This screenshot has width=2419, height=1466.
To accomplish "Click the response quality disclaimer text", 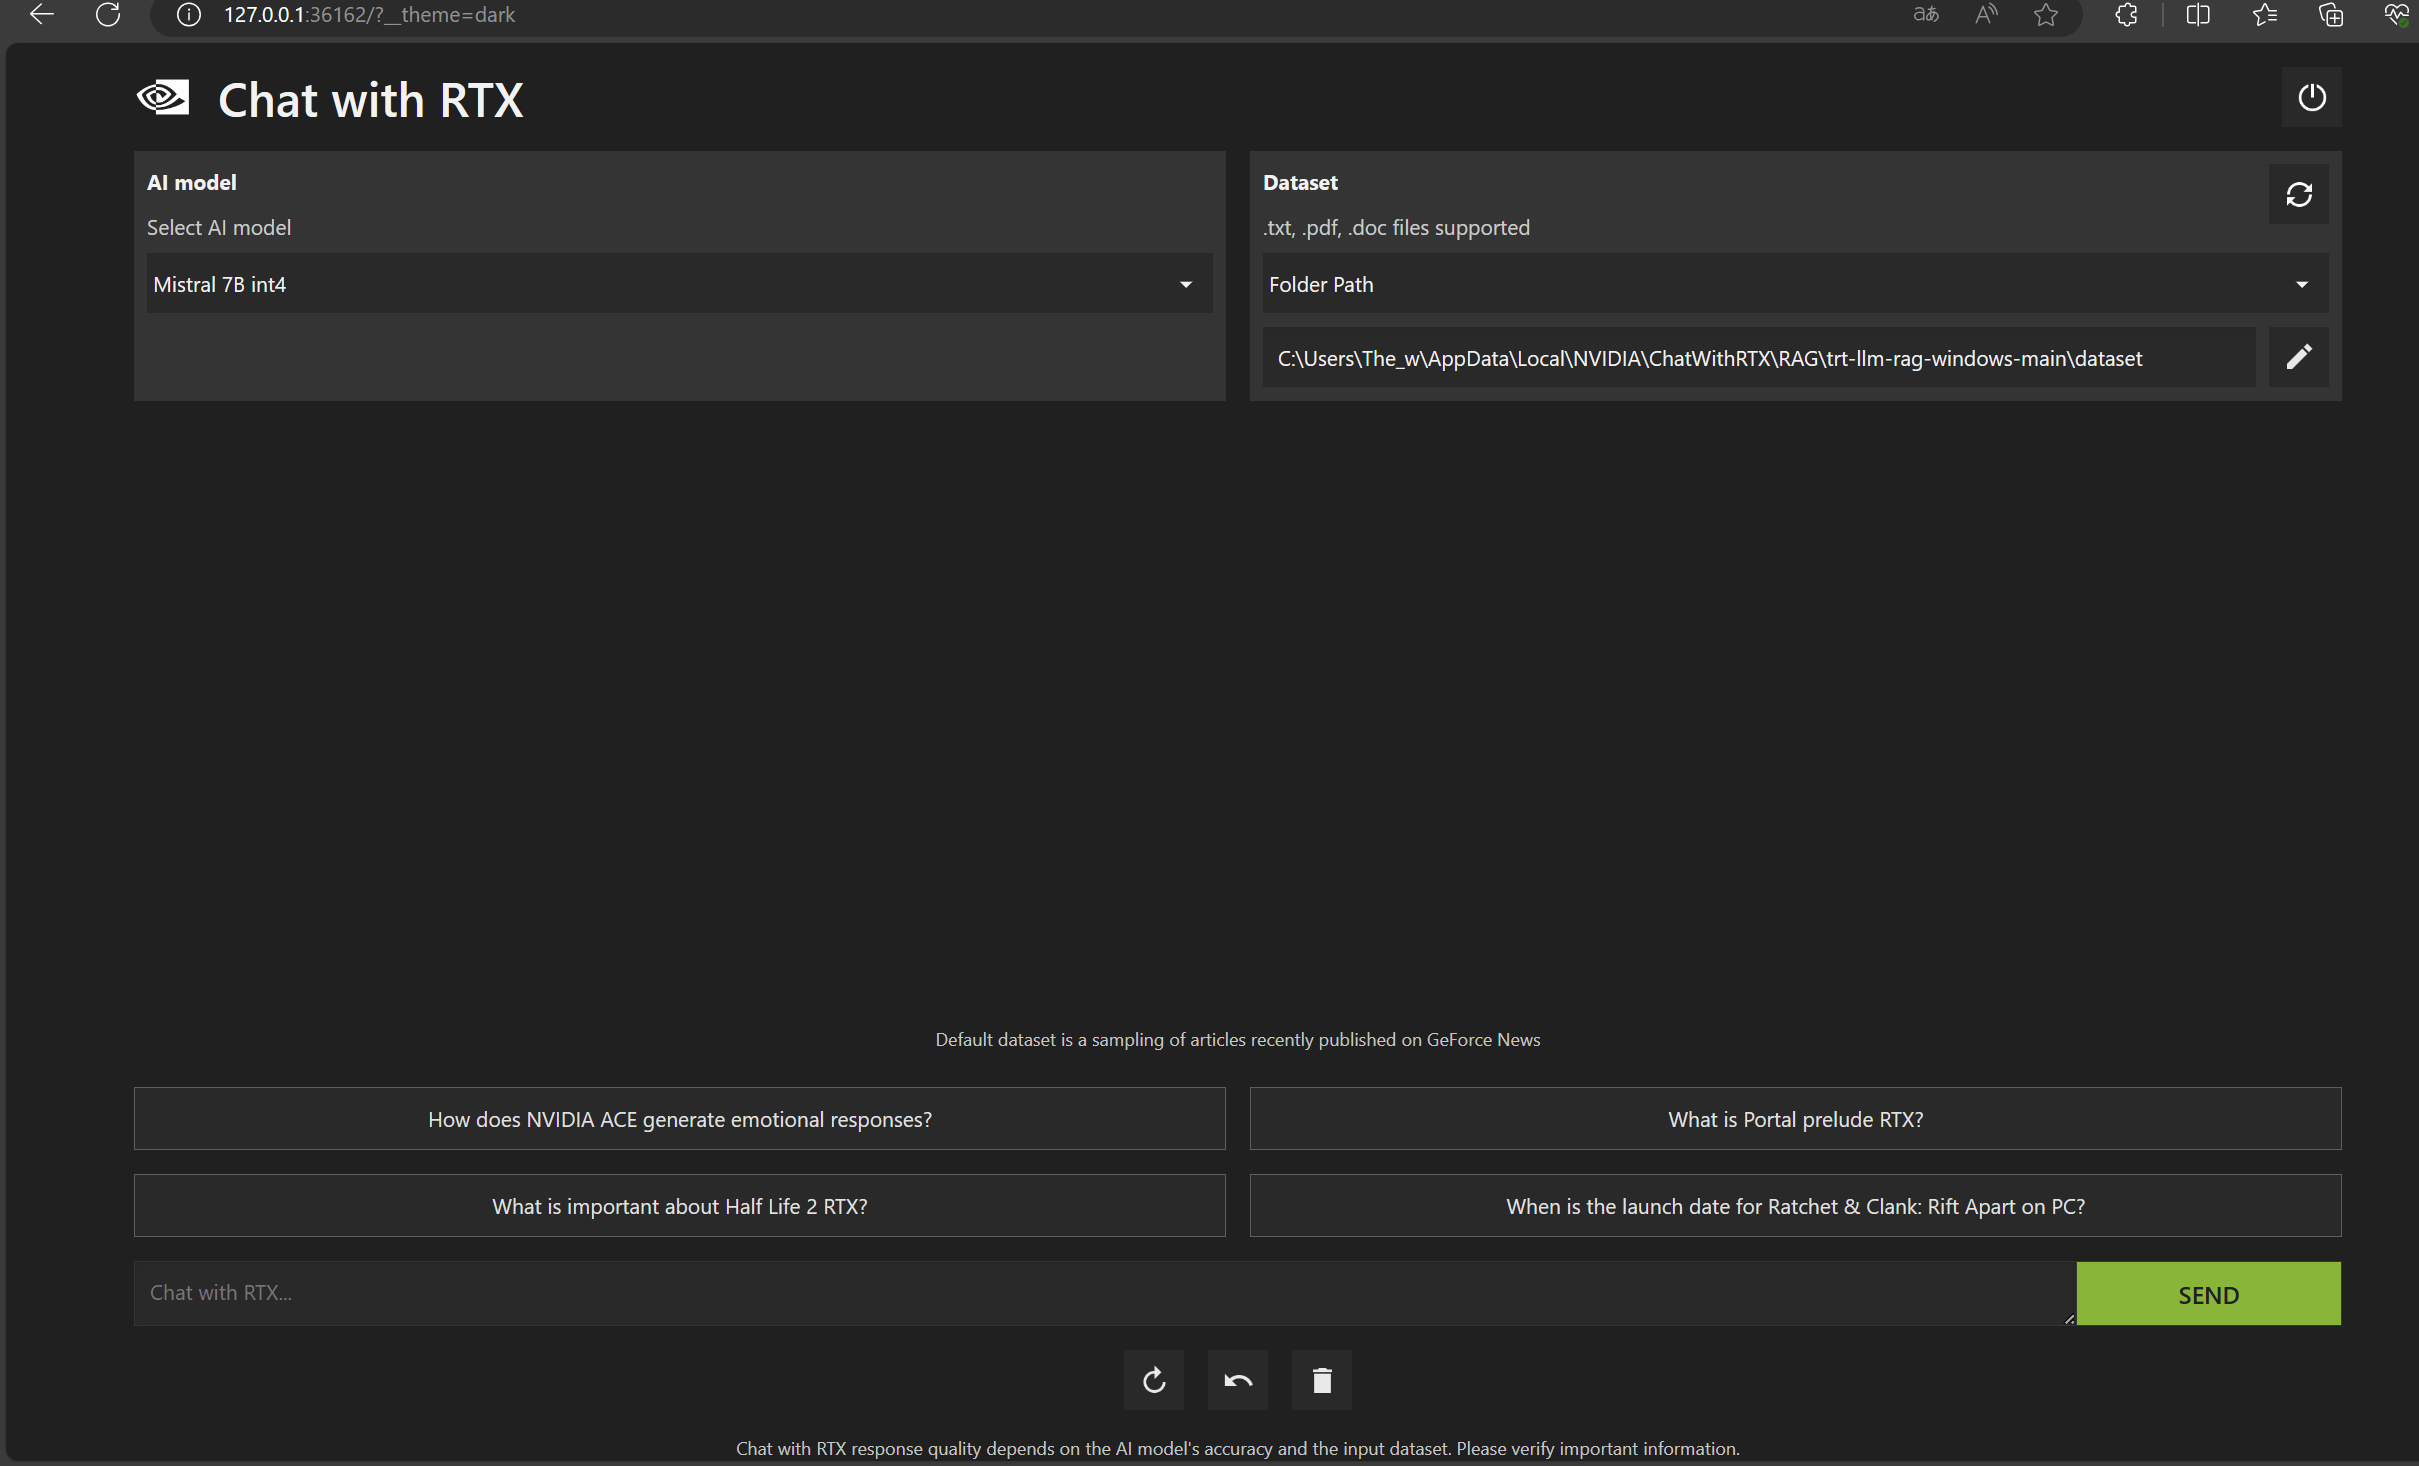I will (1238, 1448).
